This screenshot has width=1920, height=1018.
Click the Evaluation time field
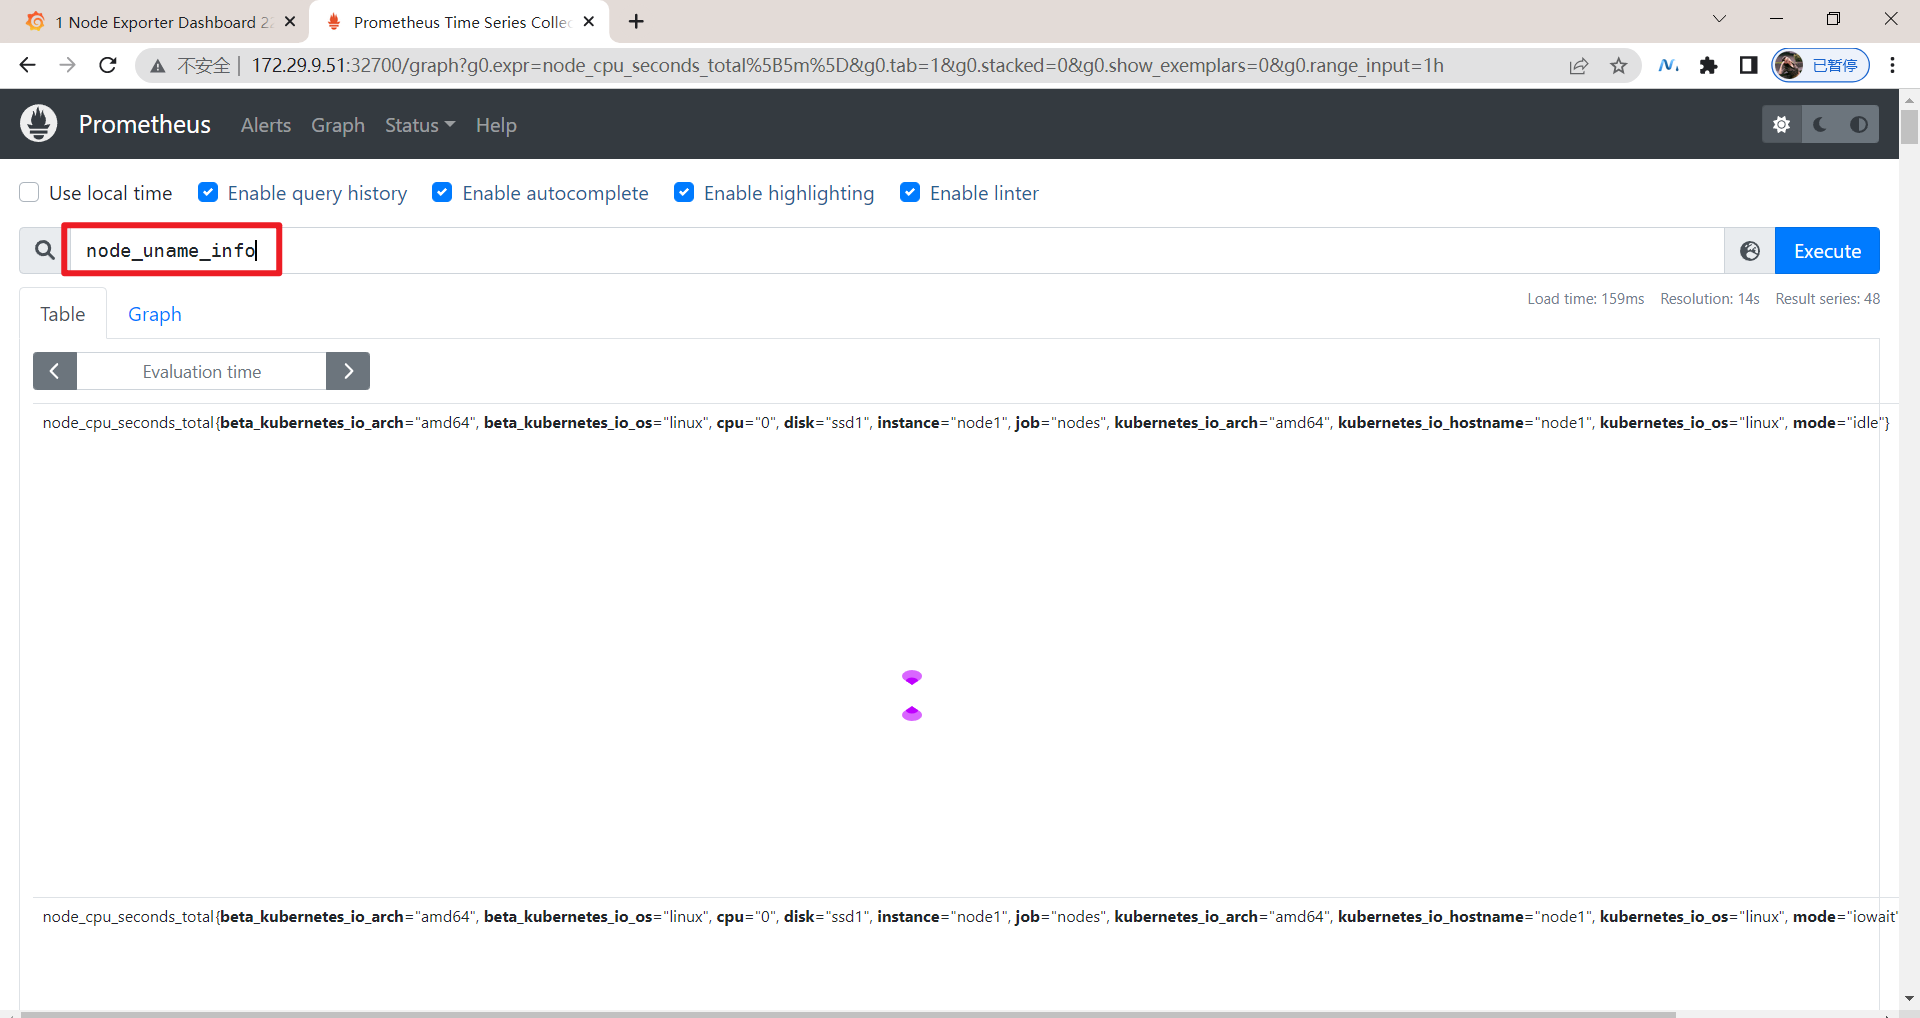click(201, 371)
